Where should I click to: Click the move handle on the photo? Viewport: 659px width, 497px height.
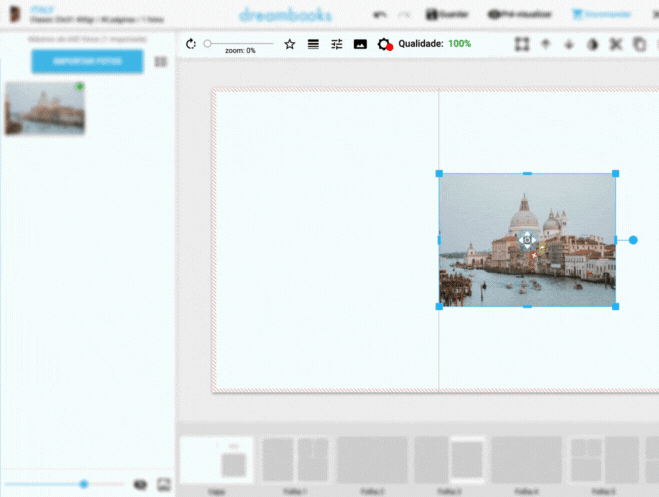[527, 240]
